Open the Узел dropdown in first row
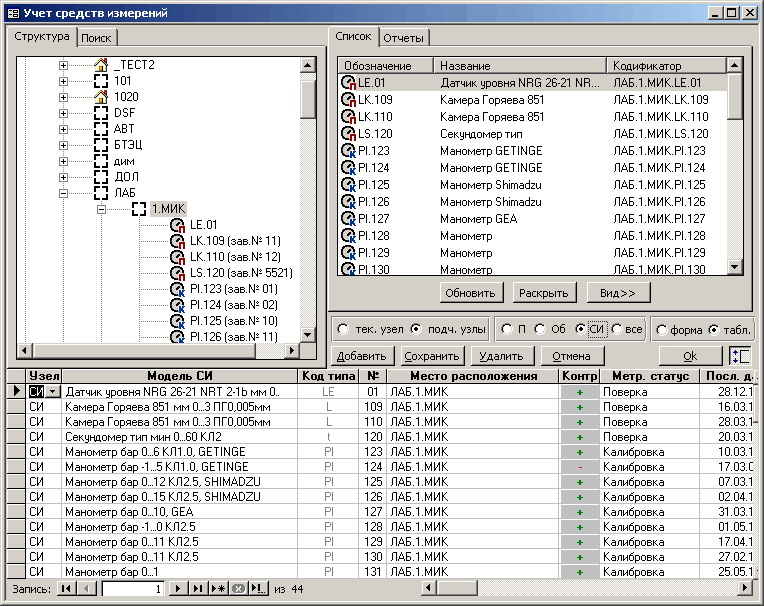Viewport: 764px width, 606px height. point(54,391)
